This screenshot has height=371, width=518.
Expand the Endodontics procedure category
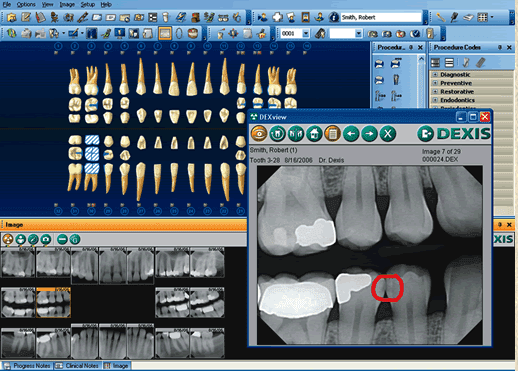(x=435, y=100)
